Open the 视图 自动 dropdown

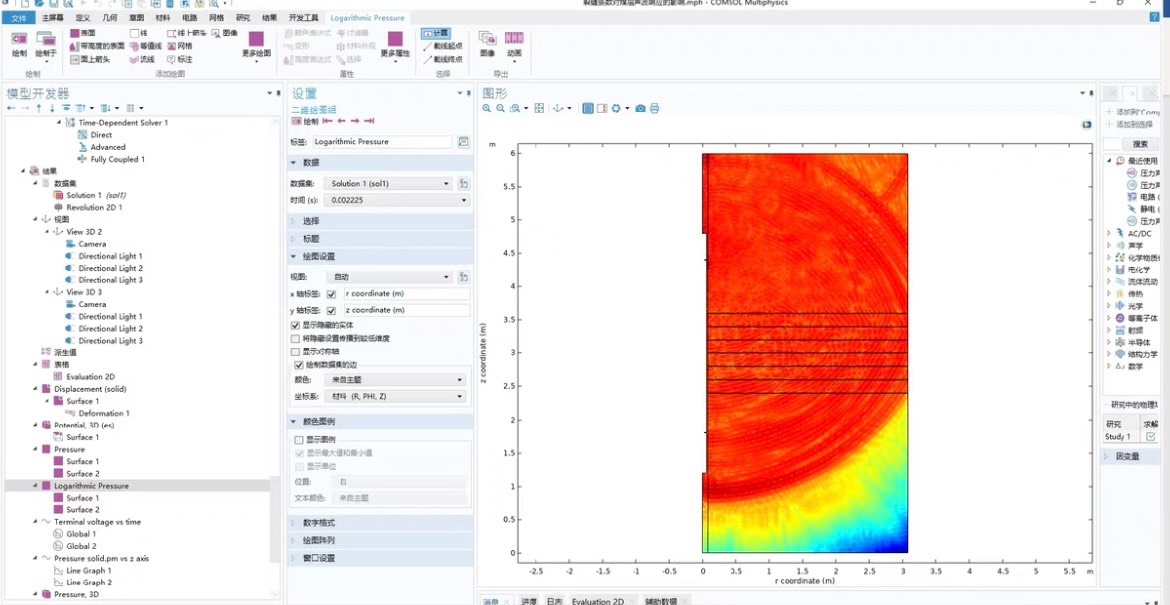[388, 277]
